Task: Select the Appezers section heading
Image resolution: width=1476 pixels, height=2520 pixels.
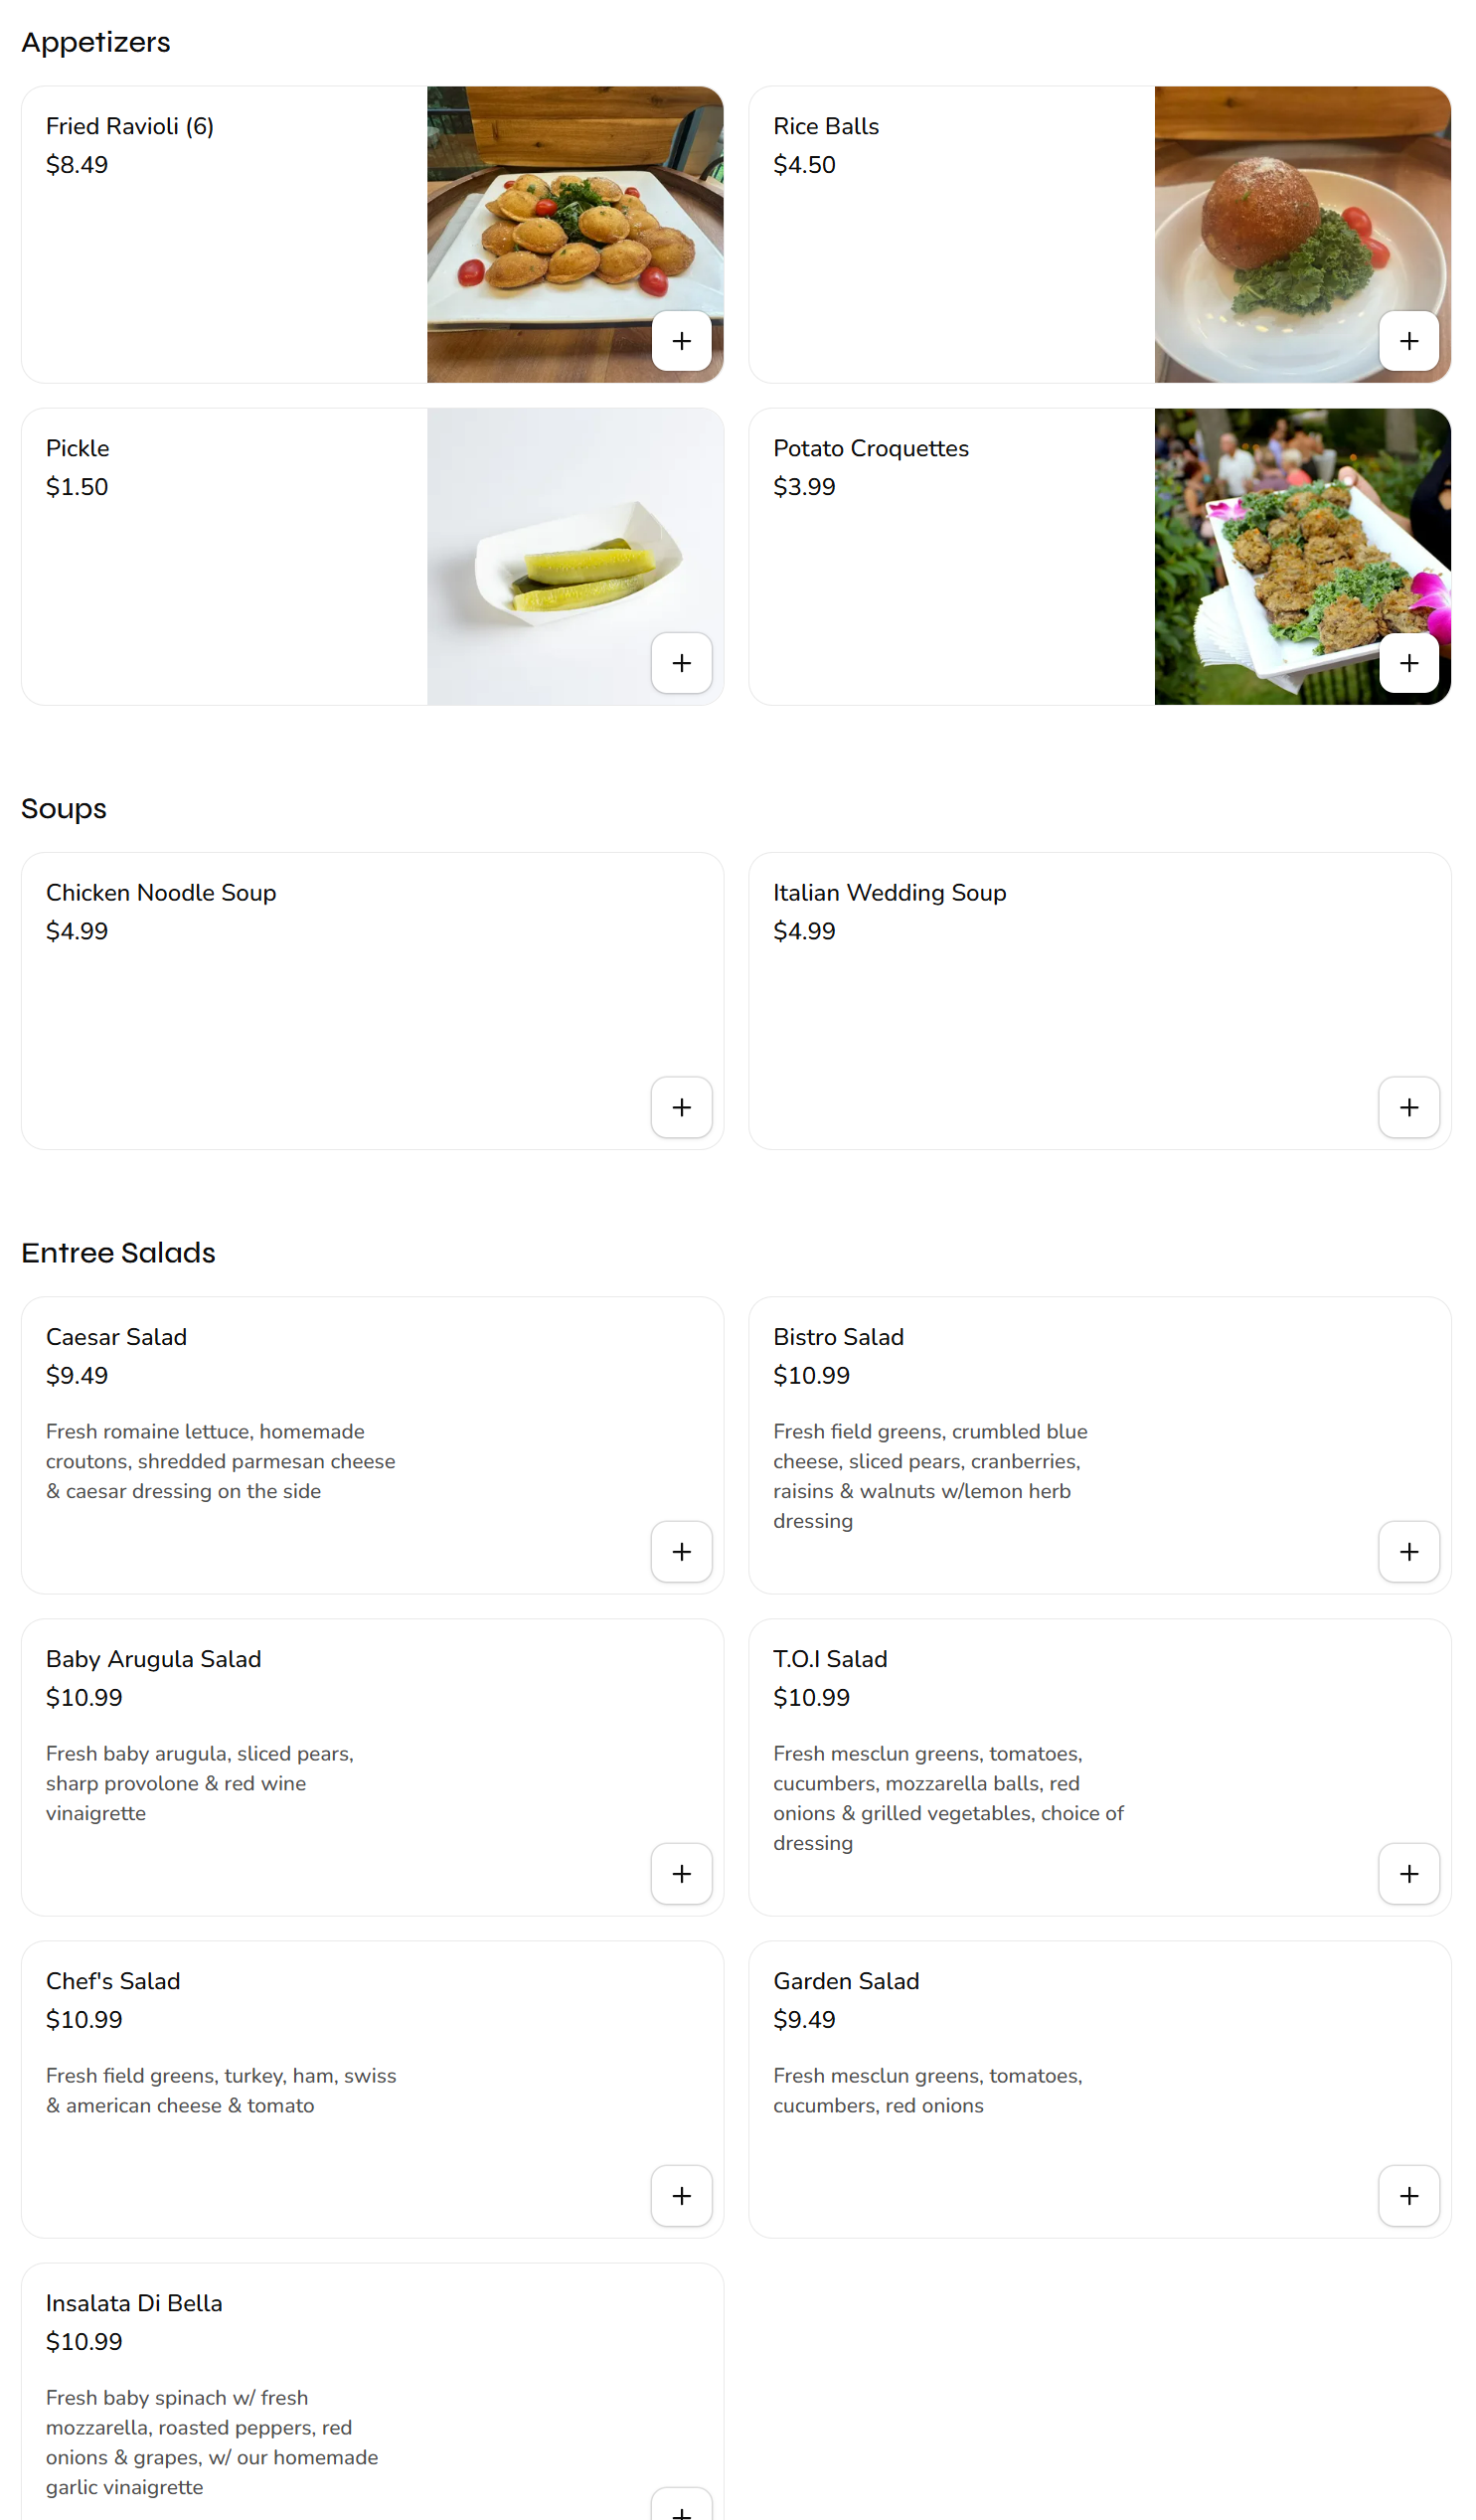Action: click(96, 42)
